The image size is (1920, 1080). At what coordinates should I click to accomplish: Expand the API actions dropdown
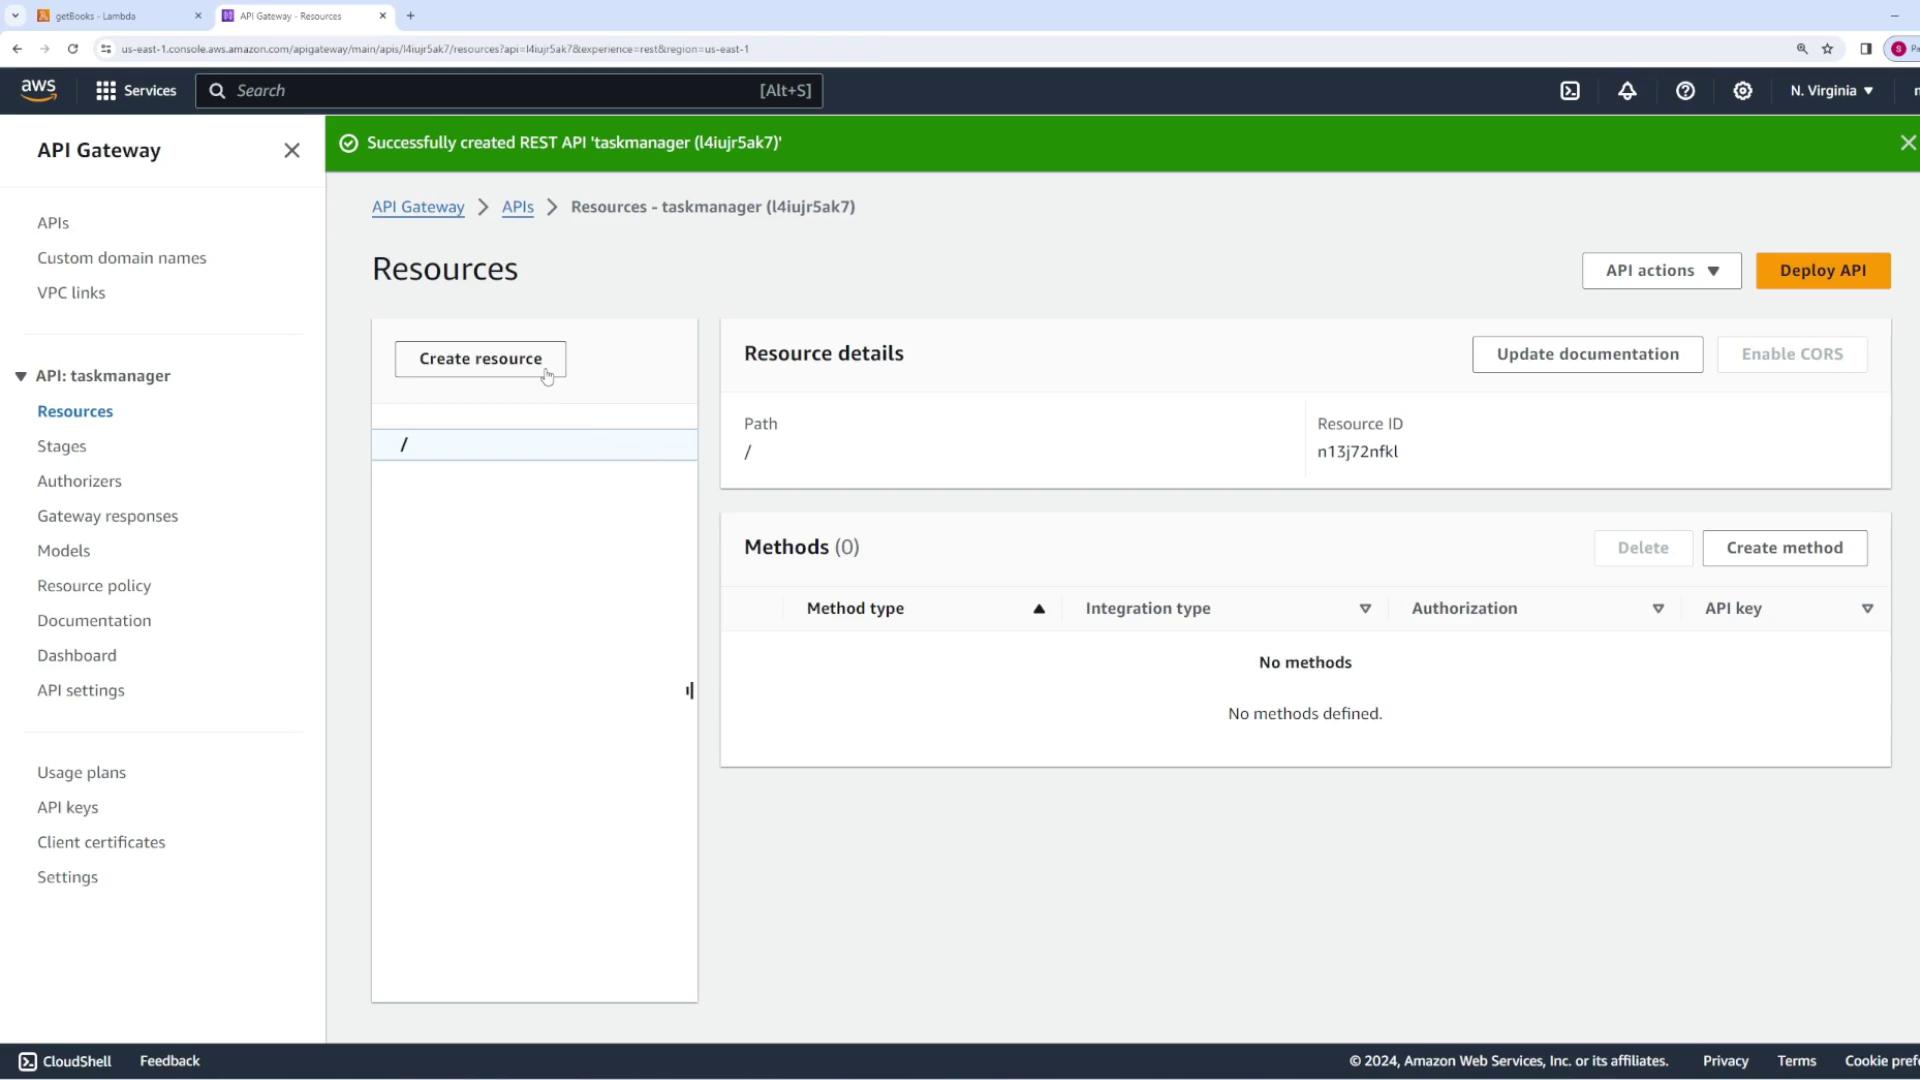(x=1661, y=271)
